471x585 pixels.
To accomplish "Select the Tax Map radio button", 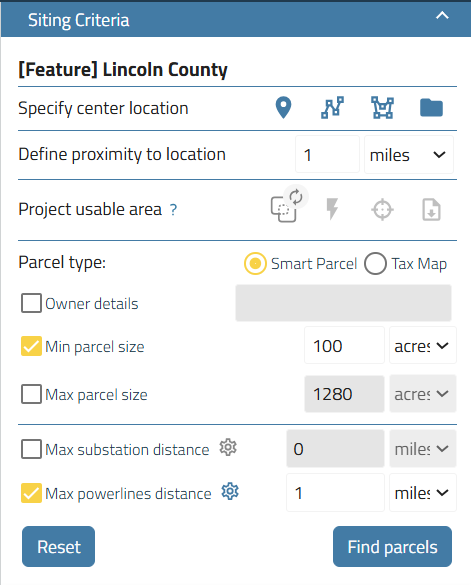I will click(375, 263).
